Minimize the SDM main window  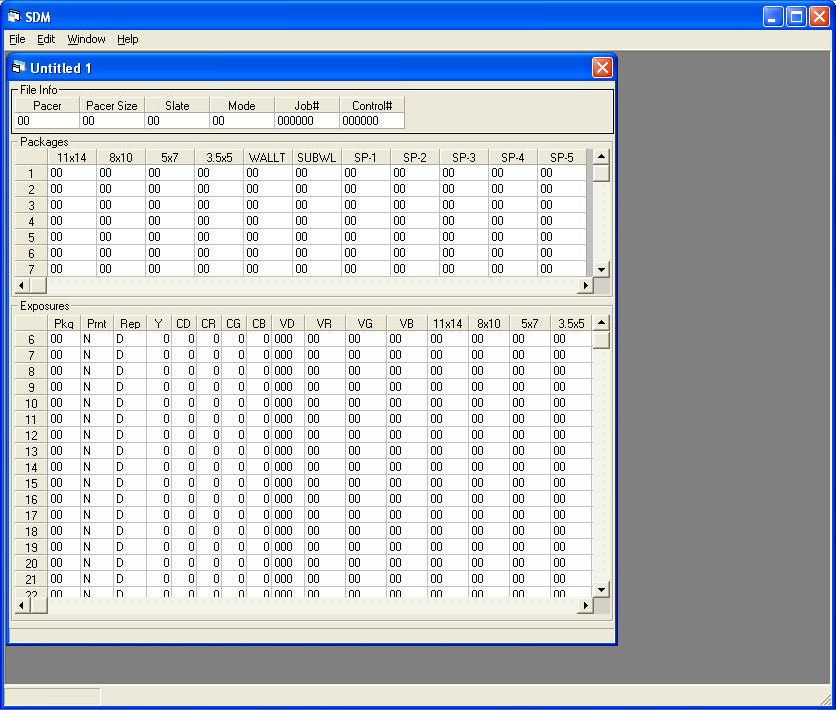pyautogui.click(x=773, y=17)
